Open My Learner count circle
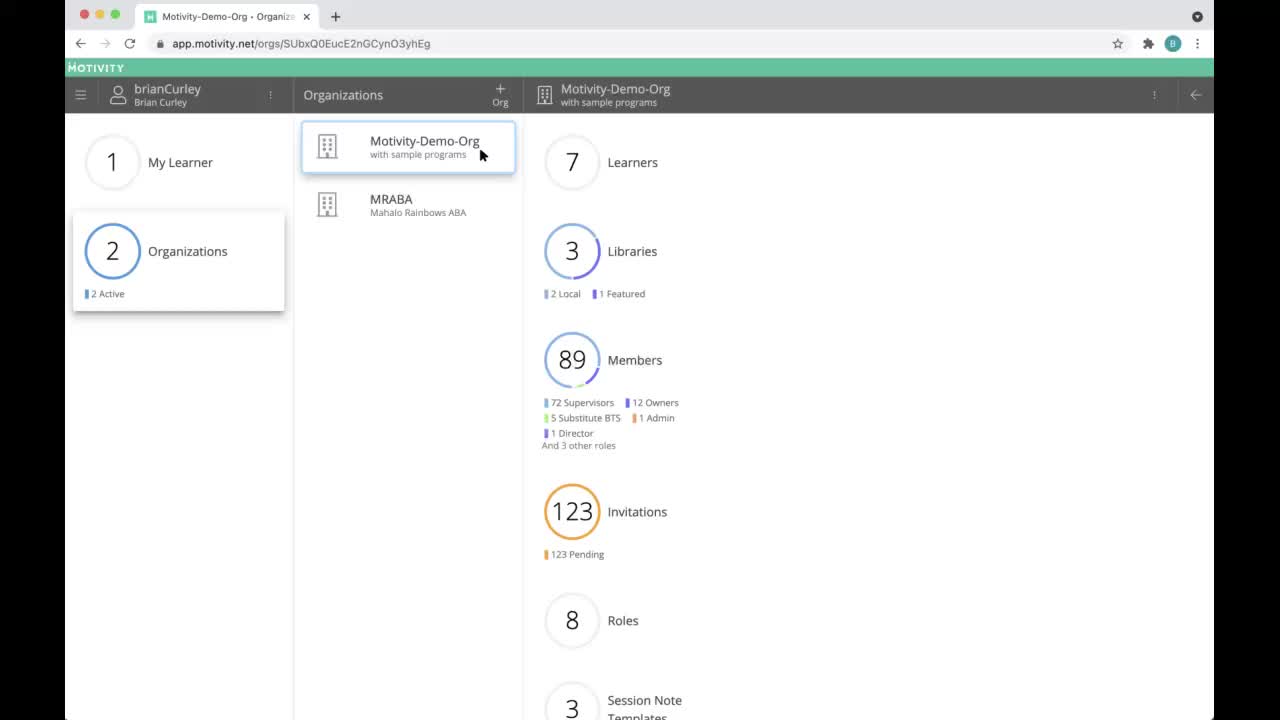1280x720 pixels. (x=112, y=162)
